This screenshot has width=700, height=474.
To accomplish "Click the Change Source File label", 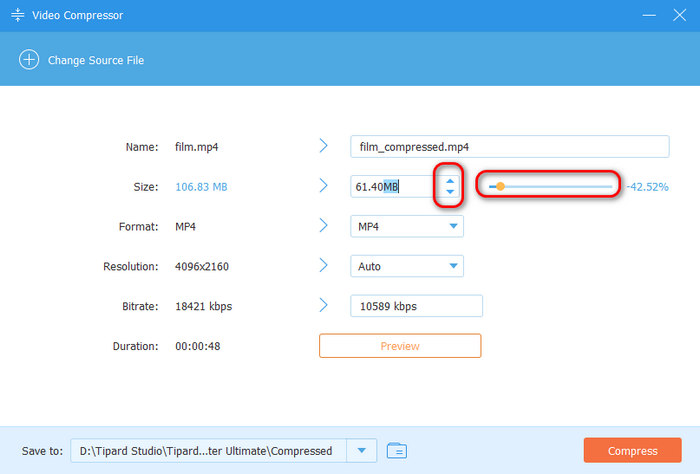I will [x=96, y=60].
